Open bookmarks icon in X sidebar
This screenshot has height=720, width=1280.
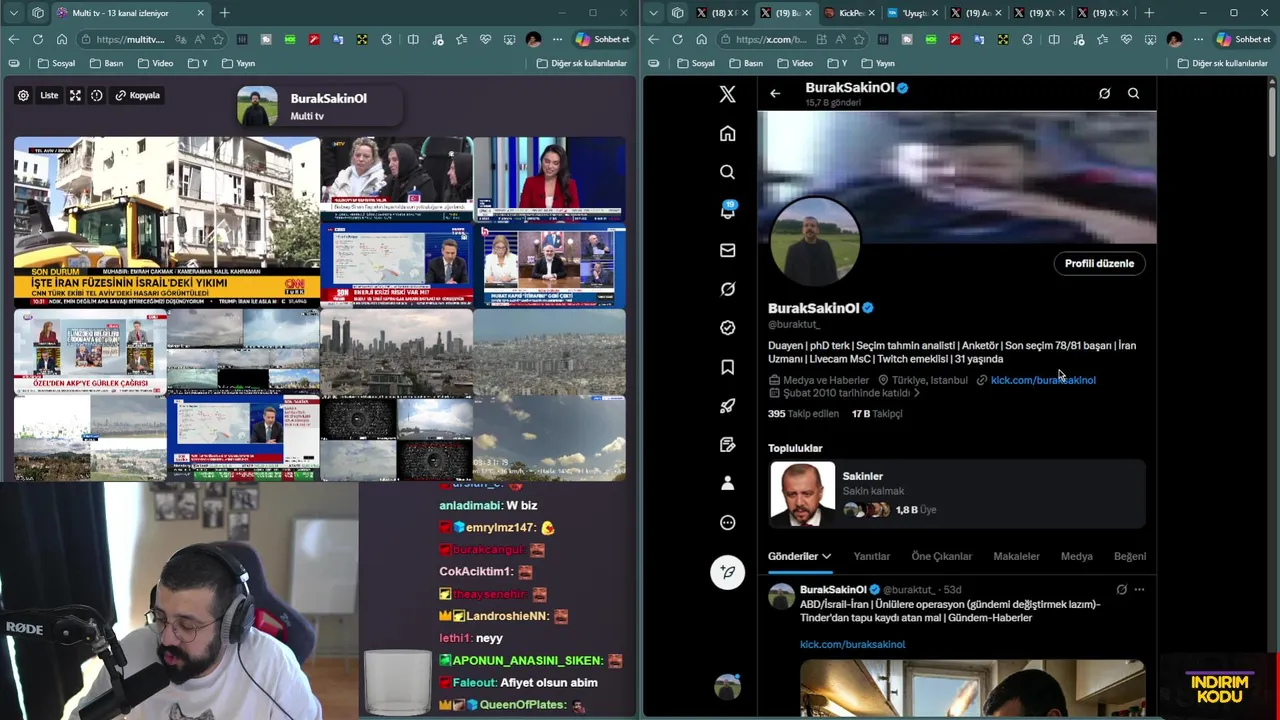click(x=727, y=367)
